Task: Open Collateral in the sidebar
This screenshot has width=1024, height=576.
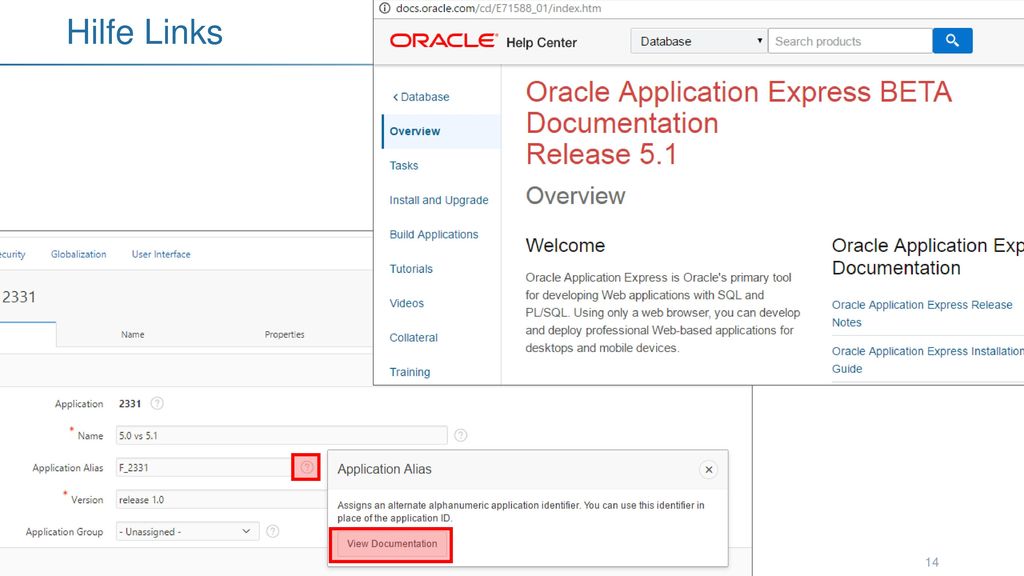Action: [x=413, y=338]
